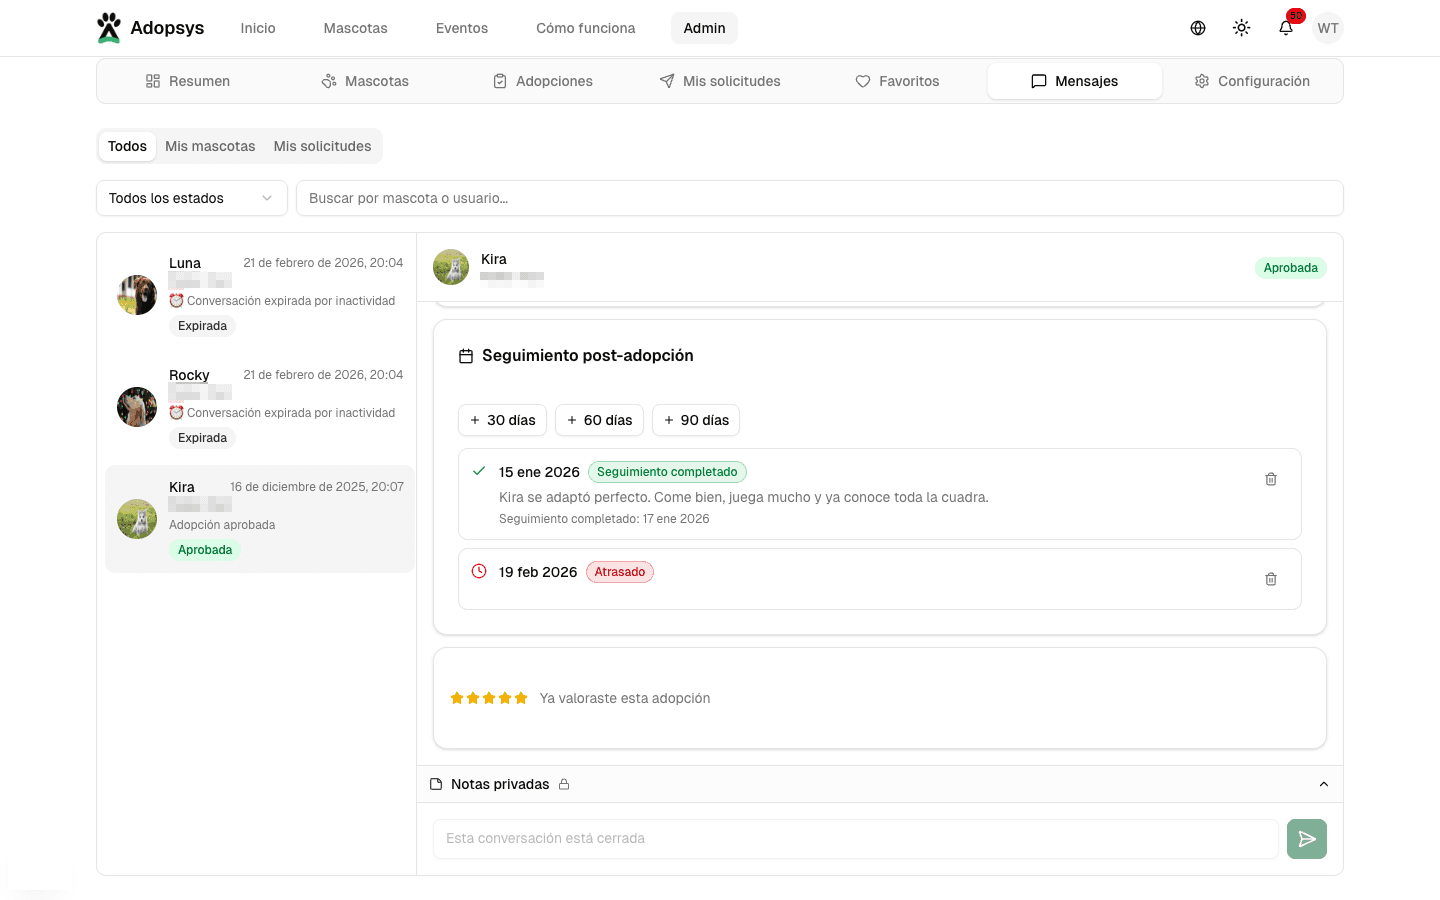The width and height of the screenshot is (1440, 900).
Task: Open the Favoritos tab
Action: click(x=897, y=81)
